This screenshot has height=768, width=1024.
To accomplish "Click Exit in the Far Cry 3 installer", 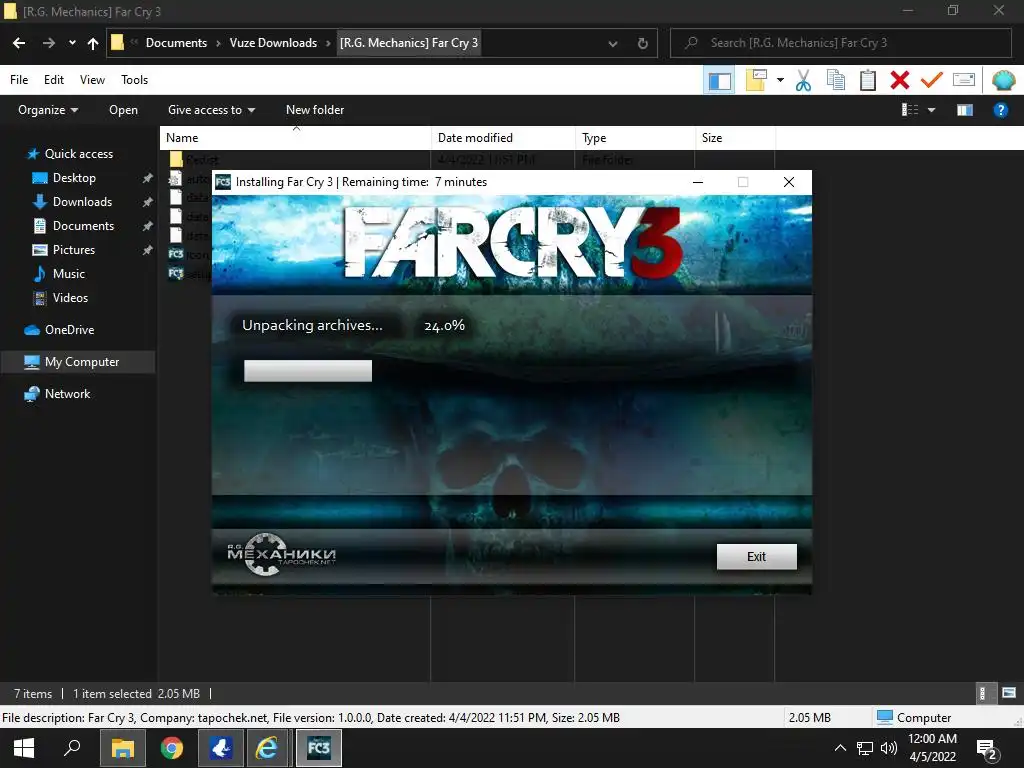I will tap(756, 556).
